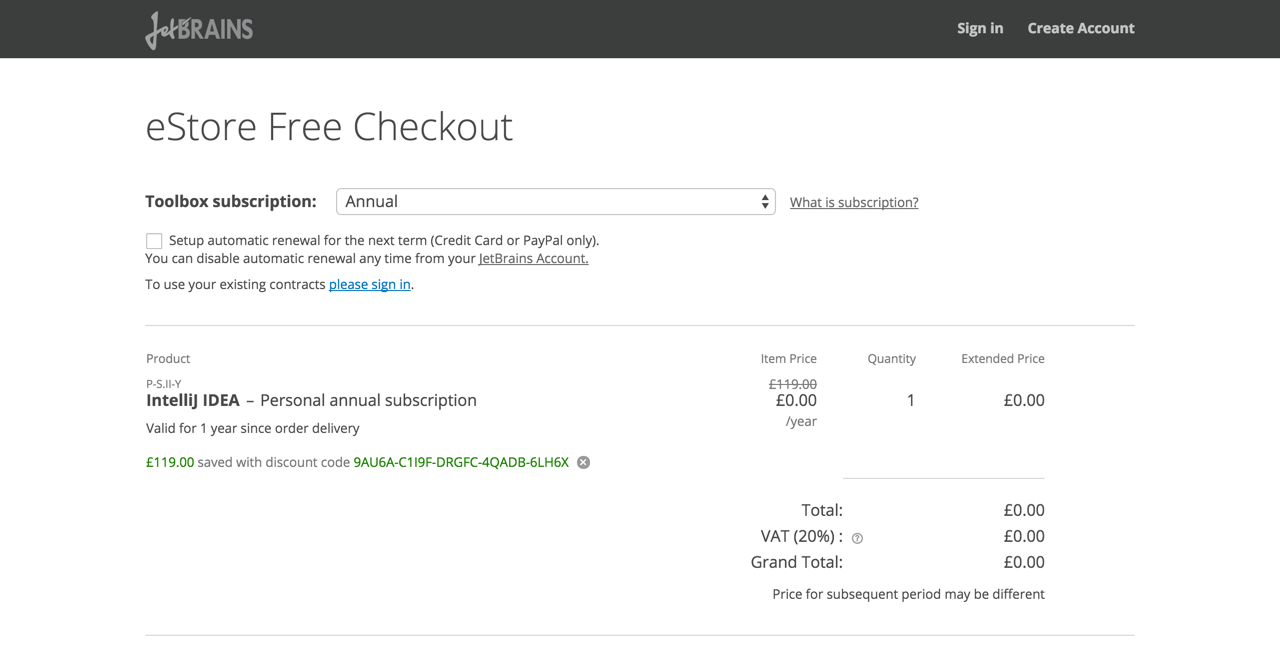This screenshot has width=1280, height=653.
Task: Click the Extended Price column header
Action: click(1002, 358)
